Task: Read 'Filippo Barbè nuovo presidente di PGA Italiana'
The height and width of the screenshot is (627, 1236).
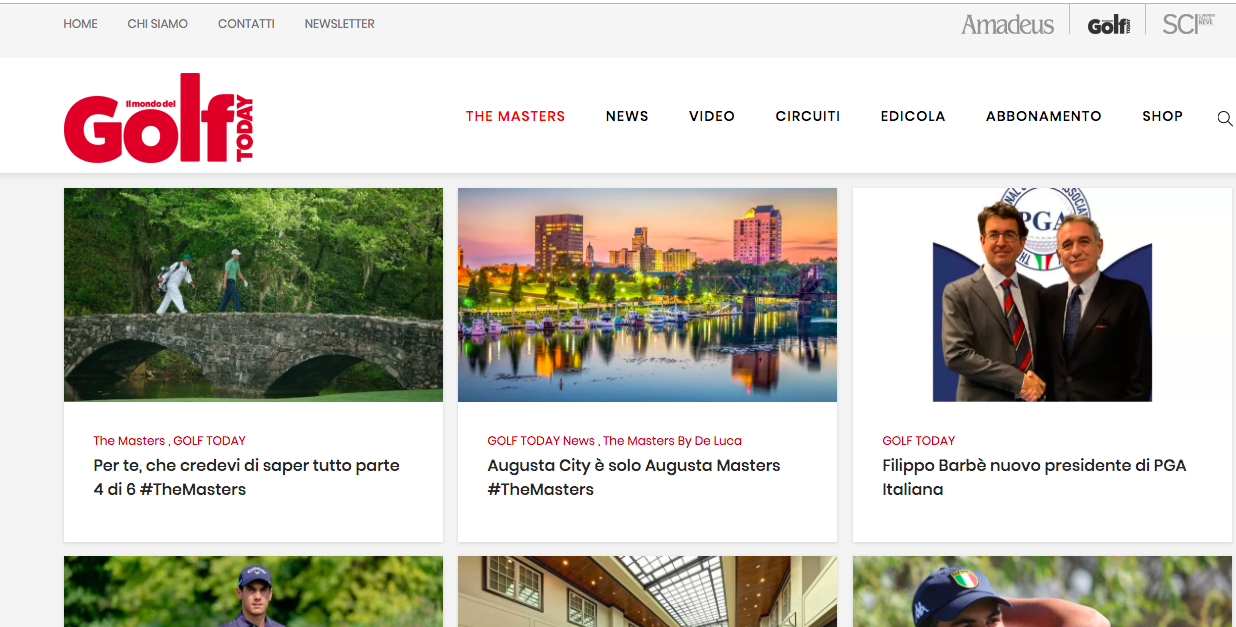Action: pos(1033,477)
